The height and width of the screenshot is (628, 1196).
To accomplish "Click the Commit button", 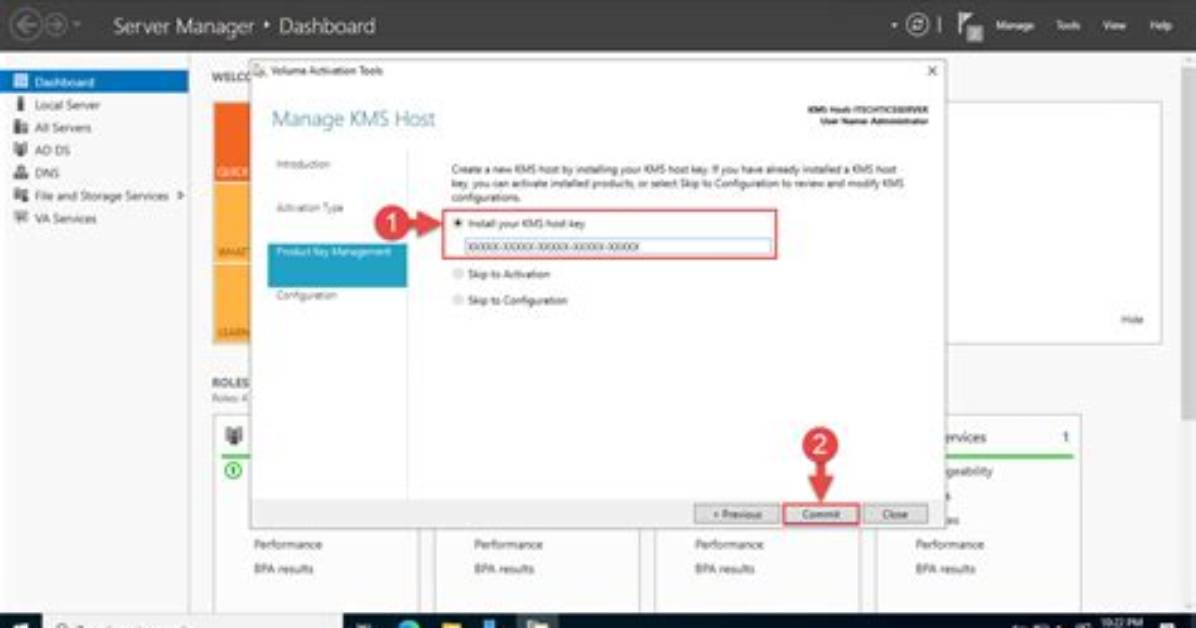I will click(x=821, y=514).
